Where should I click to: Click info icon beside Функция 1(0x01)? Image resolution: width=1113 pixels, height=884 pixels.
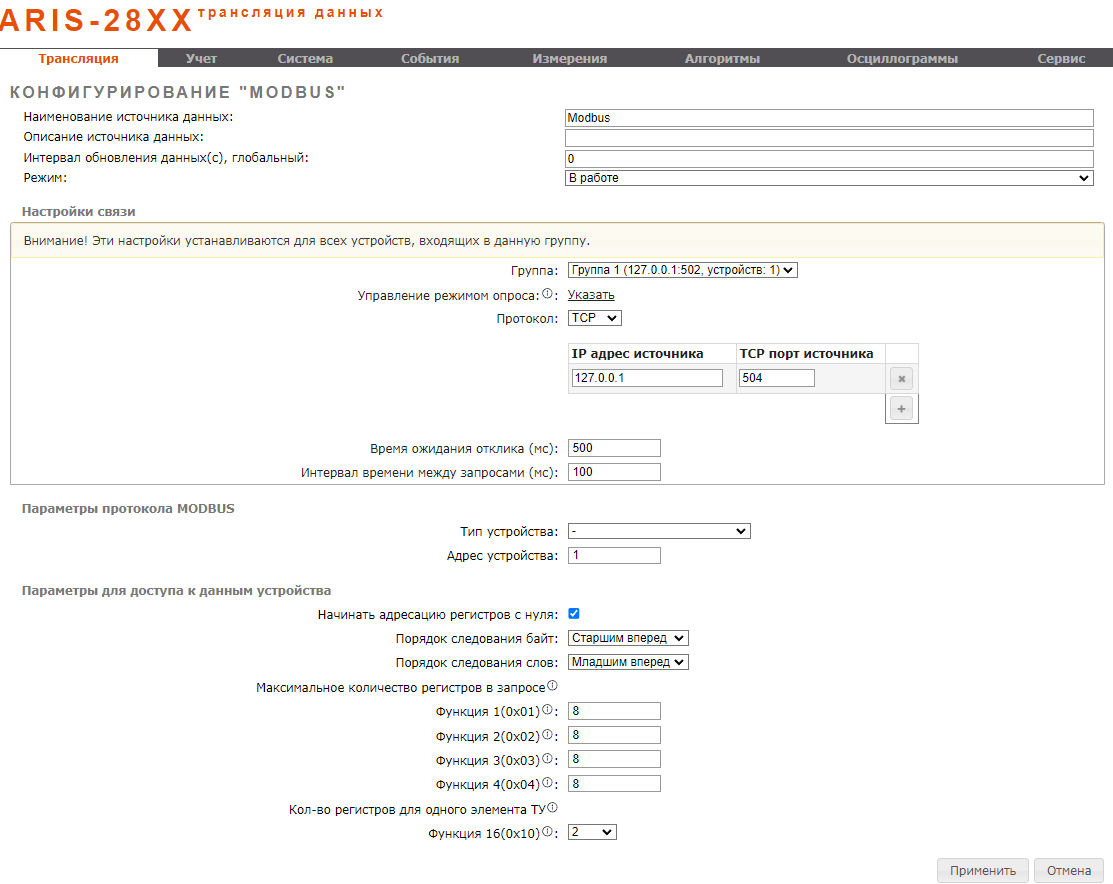[x=547, y=710]
